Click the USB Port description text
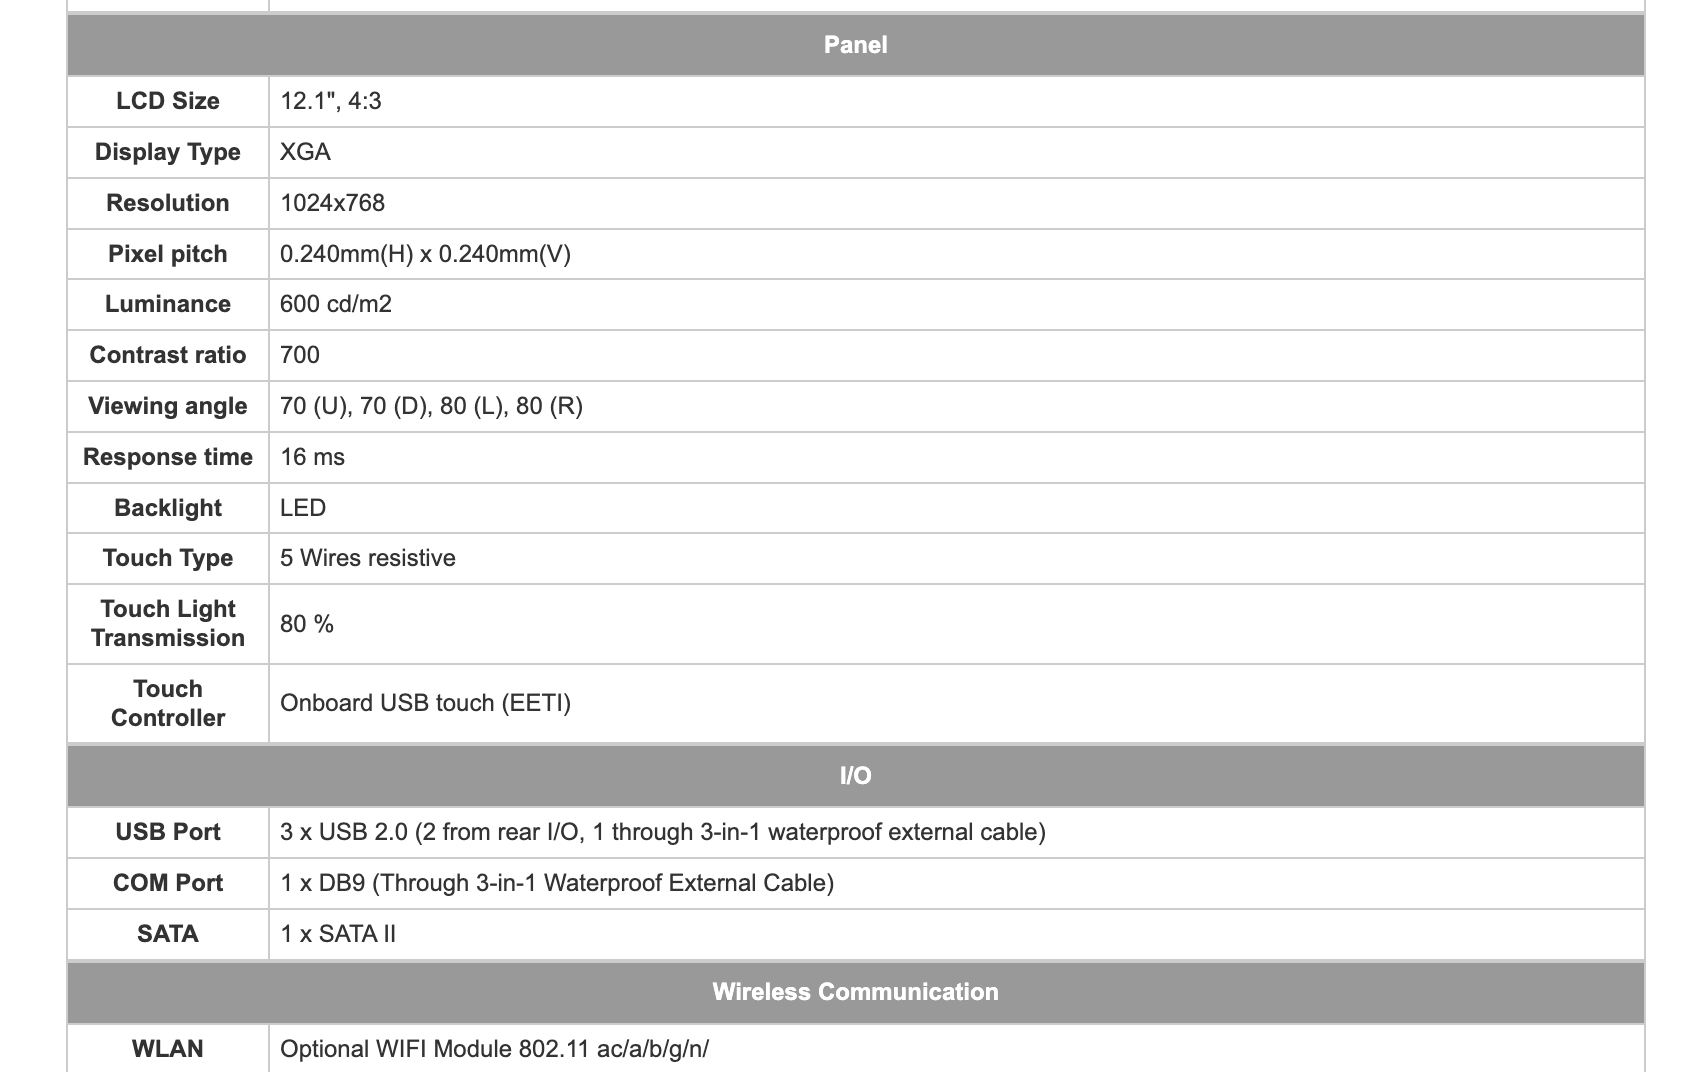The height and width of the screenshot is (1072, 1702). pyautogui.click(x=663, y=832)
